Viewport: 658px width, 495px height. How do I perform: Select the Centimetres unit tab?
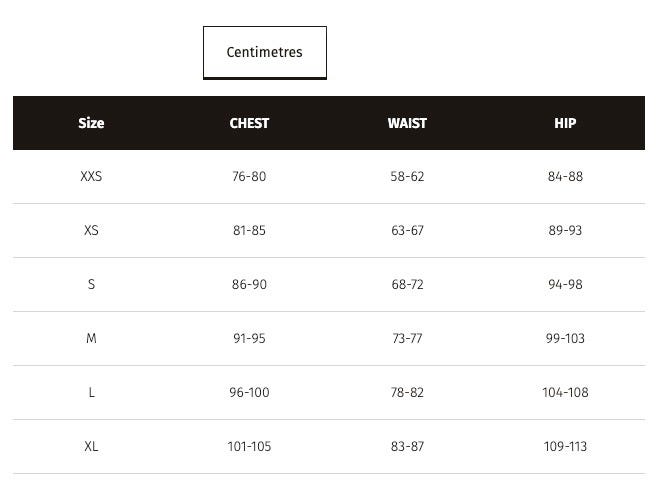point(265,52)
